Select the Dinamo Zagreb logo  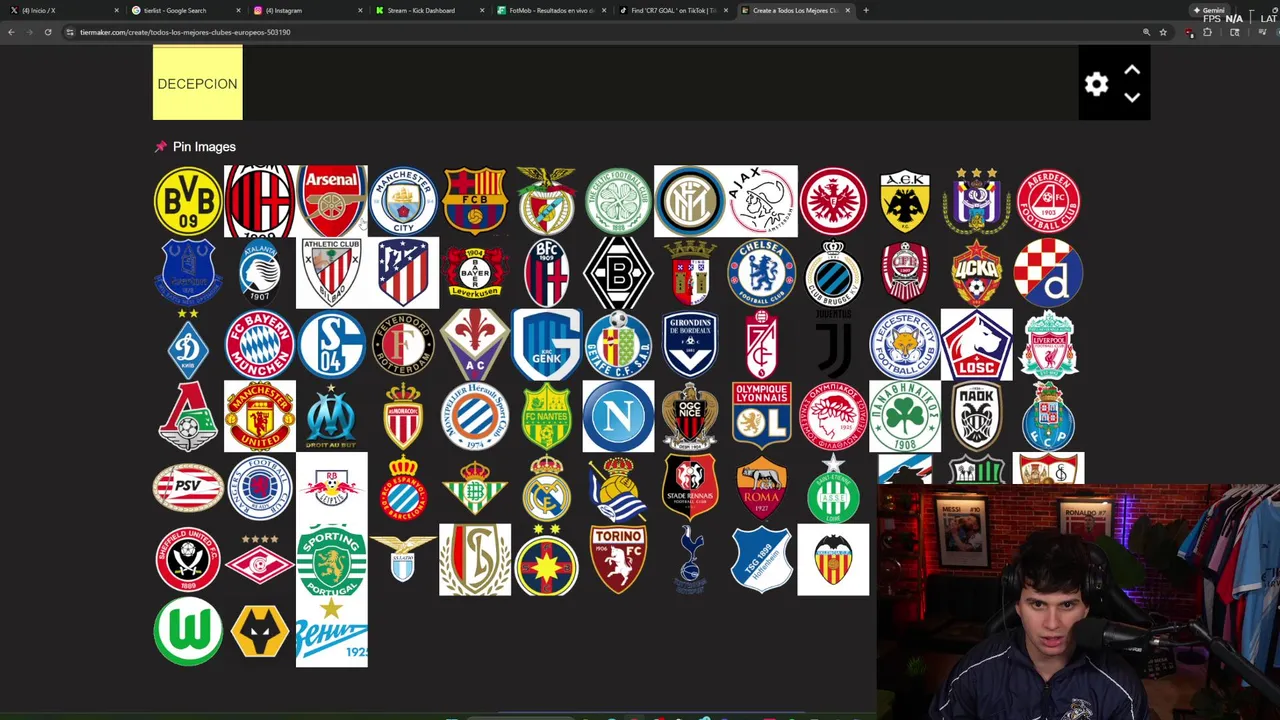1048,273
